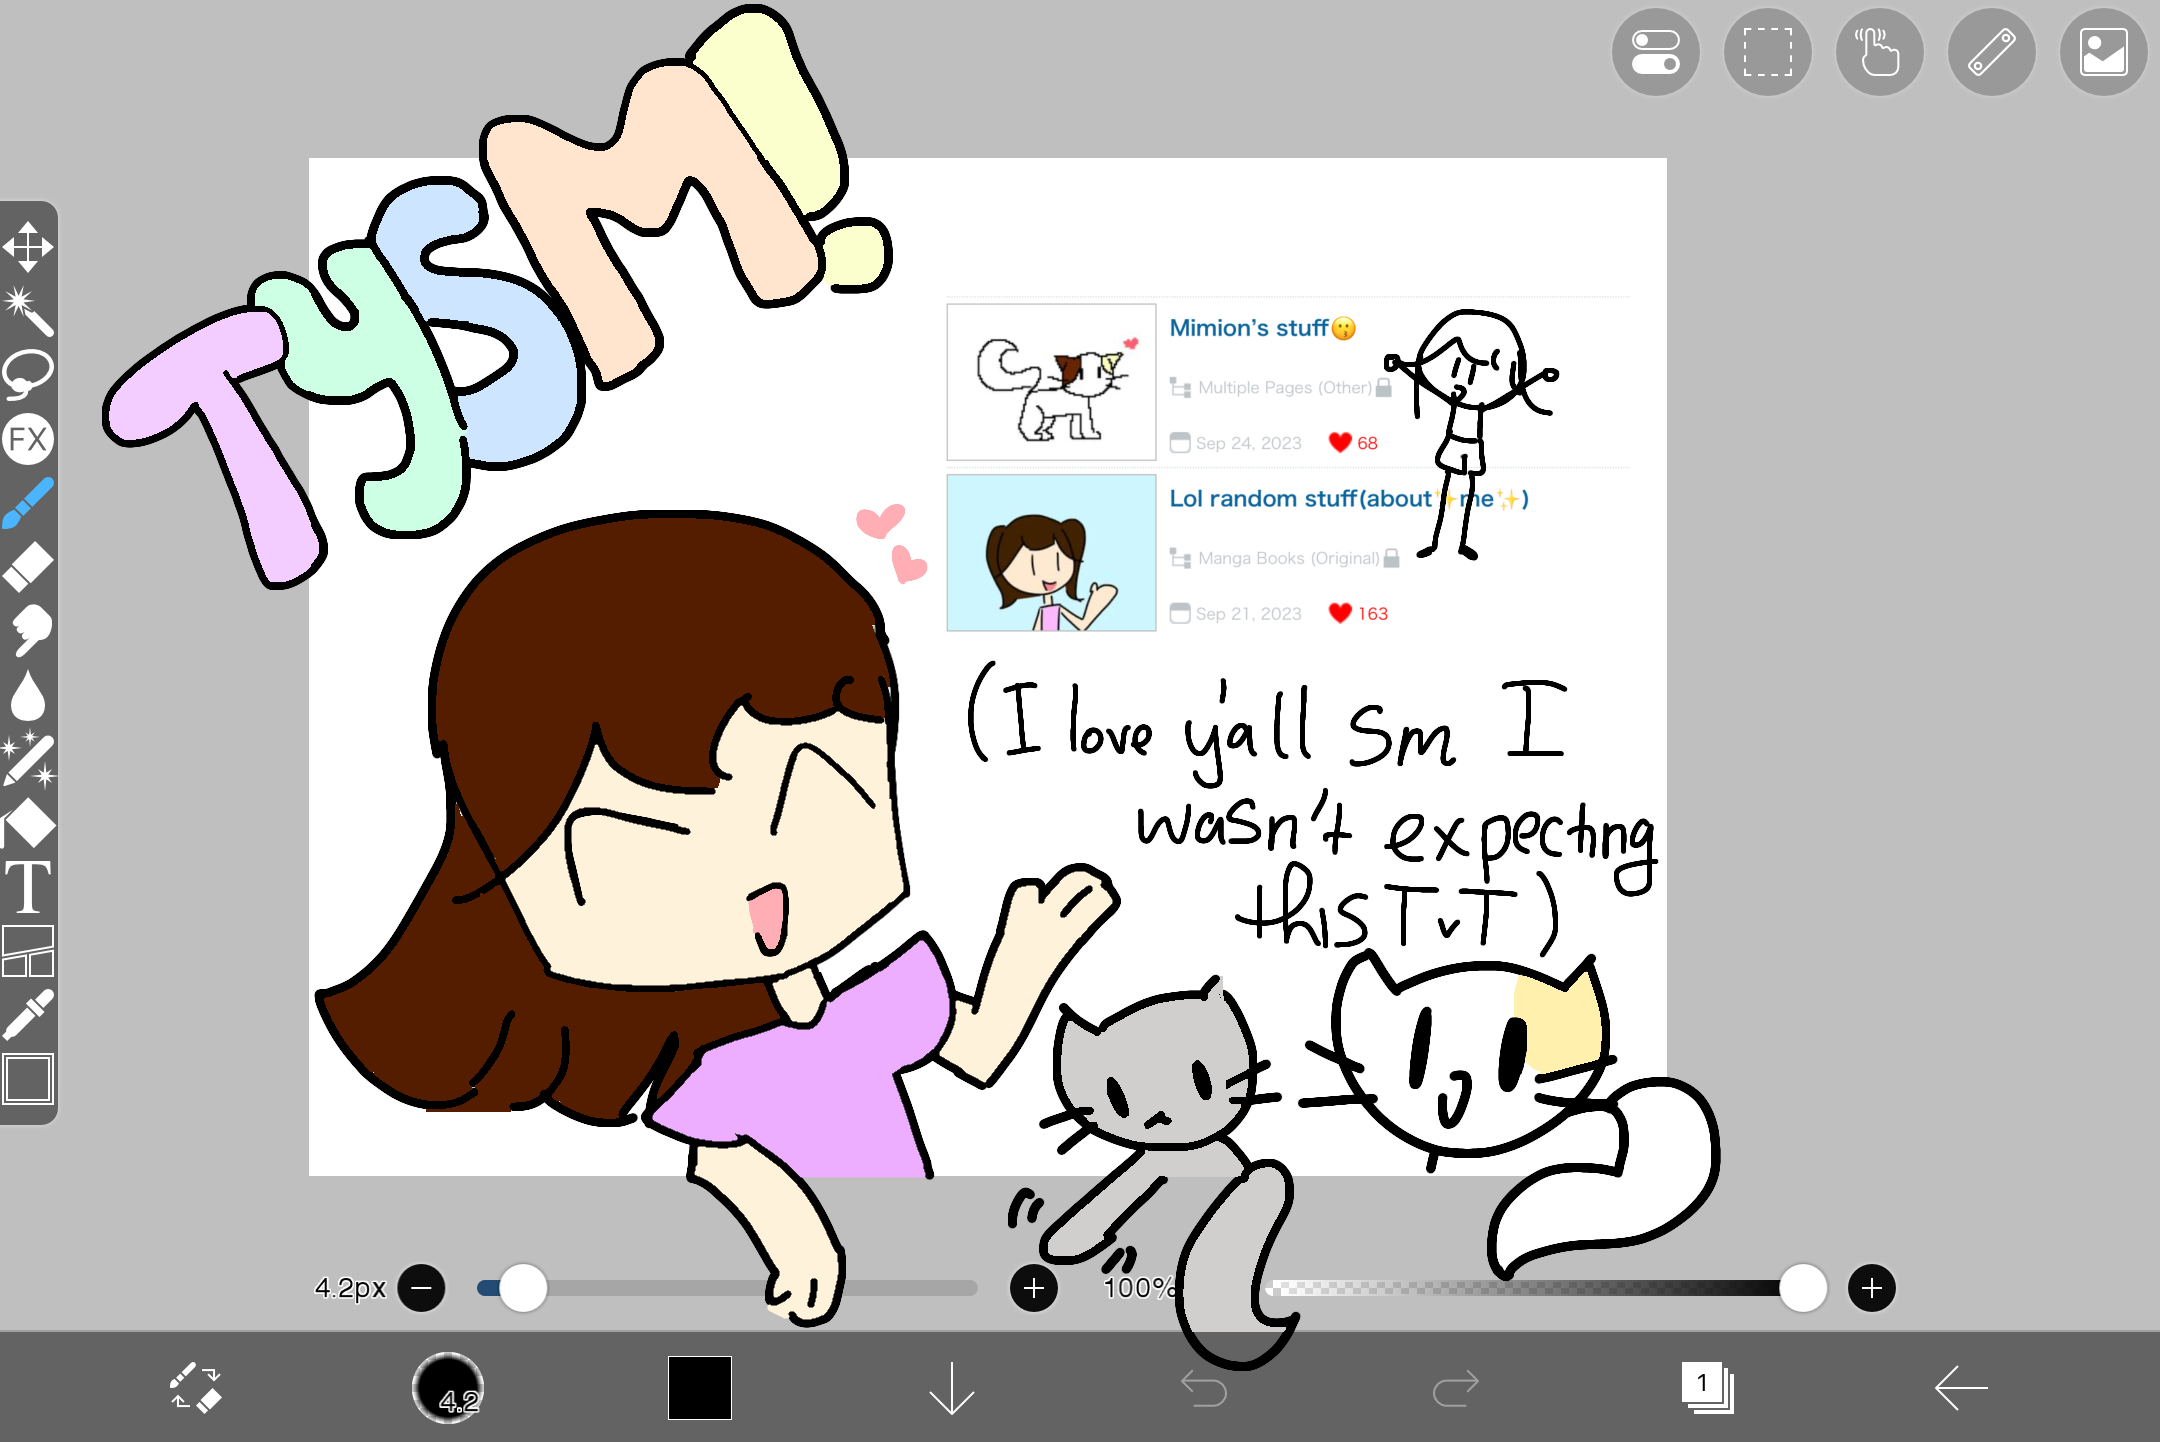The width and height of the screenshot is (2160, 1442).
Task: Select the Brush tool
Action: [x=29, y=502]
